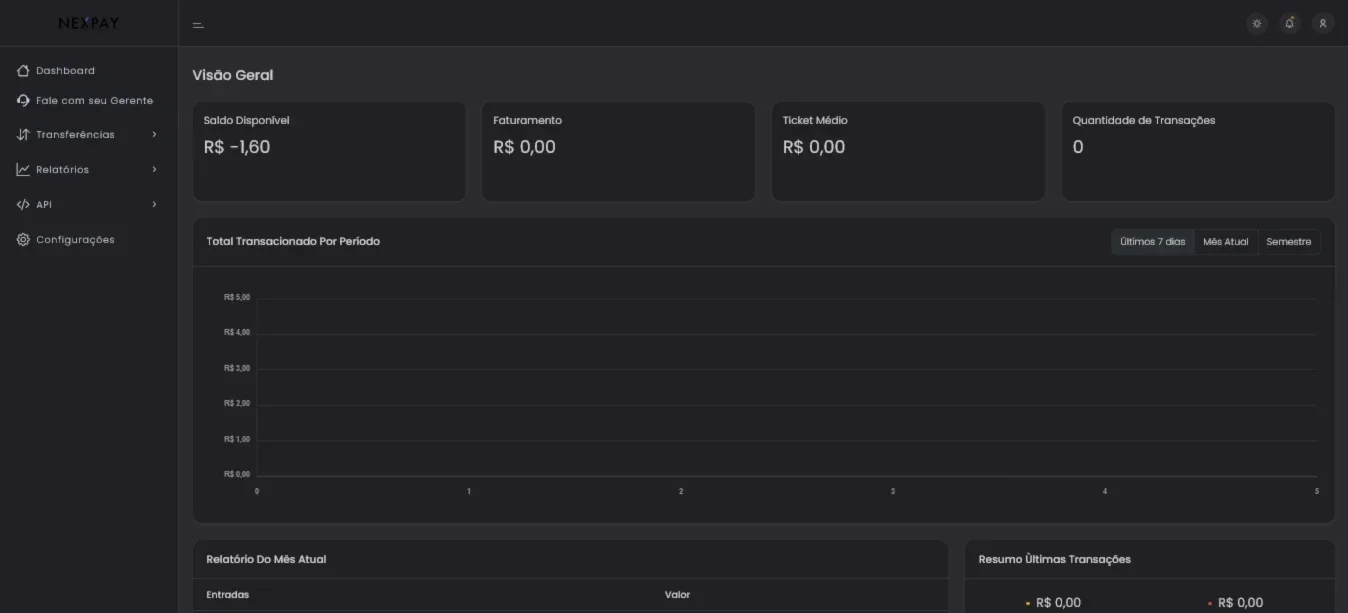This screenshot has width=1348, height=613.
Task: Click Relatório Do Mês Atual heading
Action: [266, 559]
